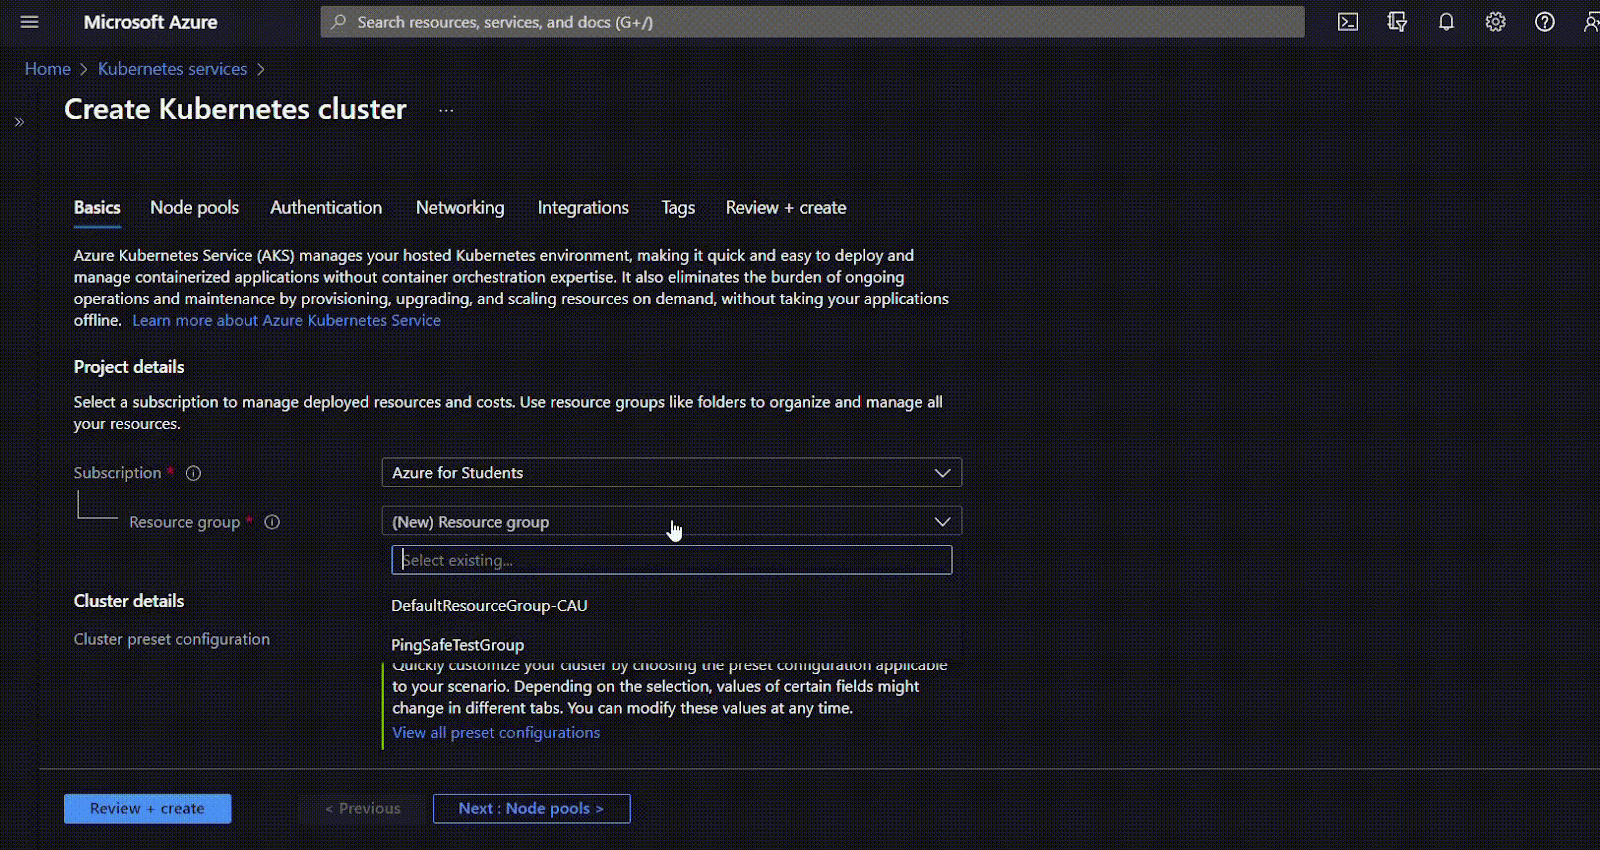The width and height of the screenshot is (1600, 850).
Task: Select DefaultResourceGroup-CAU from the list
Action: [489, 606]
